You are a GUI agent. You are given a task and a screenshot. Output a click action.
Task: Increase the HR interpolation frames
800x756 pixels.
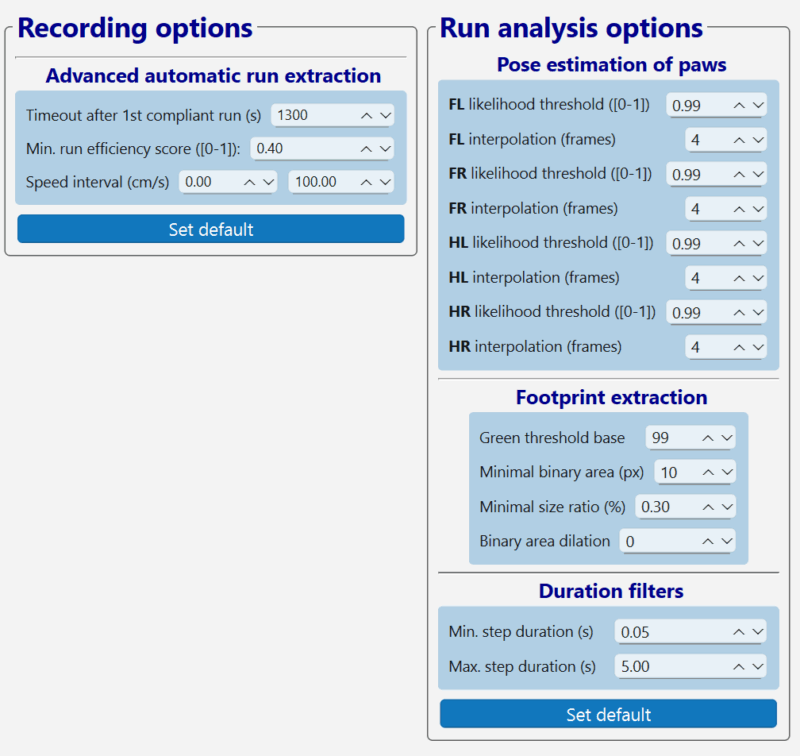(739, 347)
